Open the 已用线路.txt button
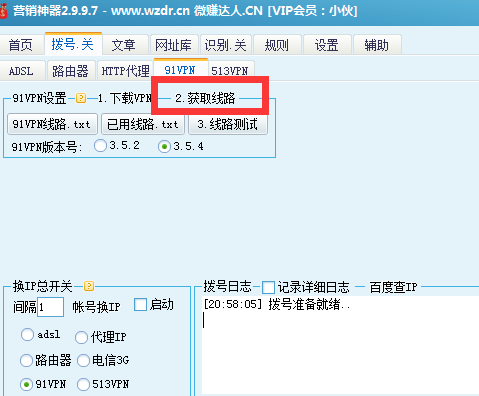 (x=143, y=124)
